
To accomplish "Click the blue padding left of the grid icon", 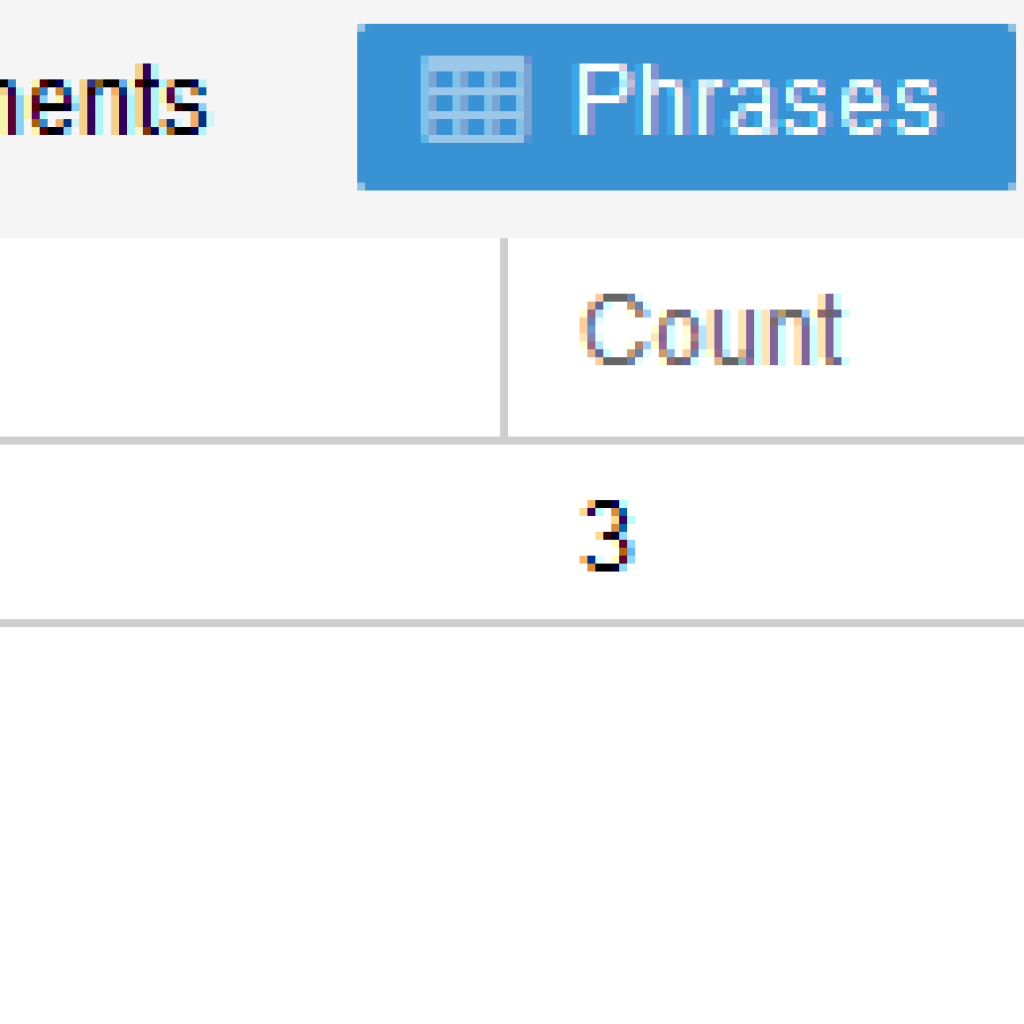I will coord(389,107).
